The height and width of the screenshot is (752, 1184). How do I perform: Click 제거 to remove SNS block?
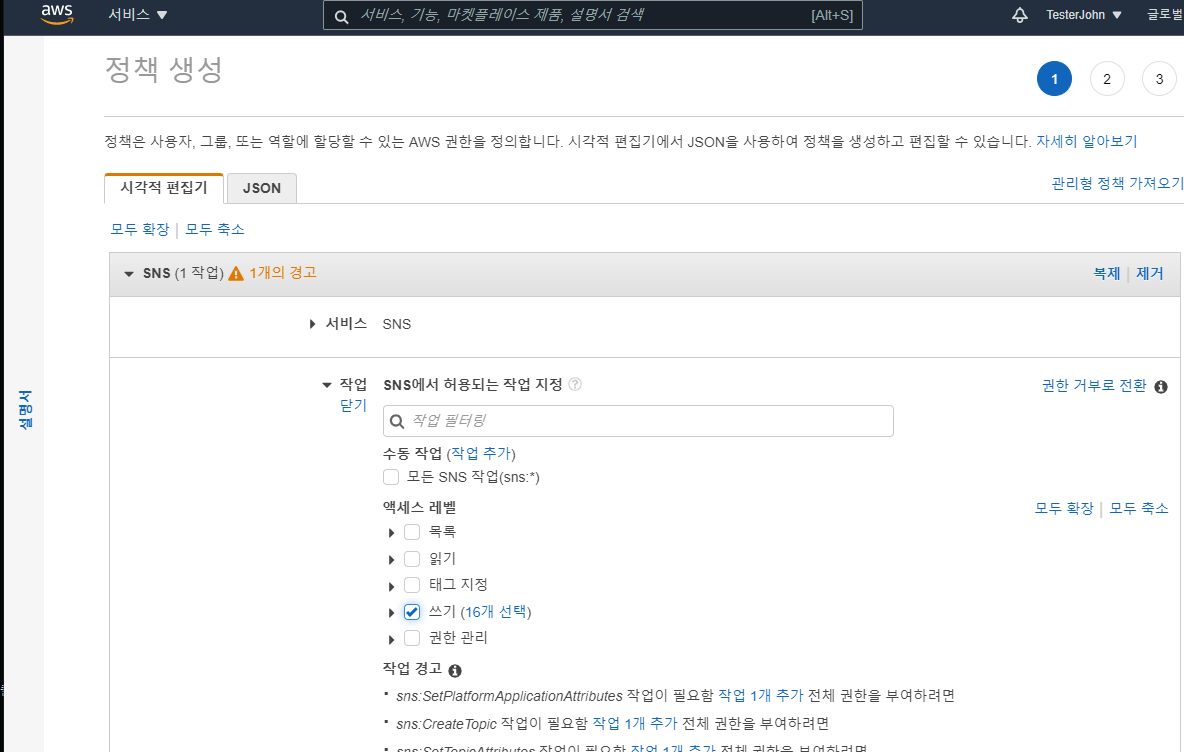[1150, 273]
